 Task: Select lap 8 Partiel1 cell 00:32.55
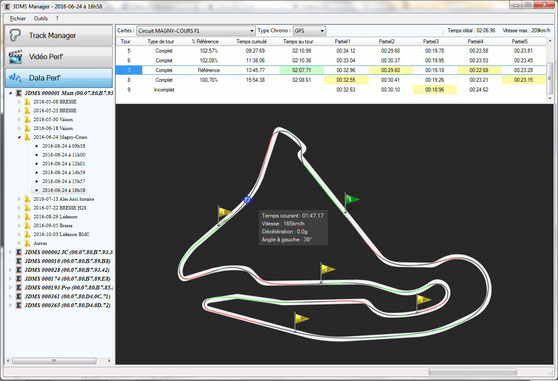click(346, 80)
